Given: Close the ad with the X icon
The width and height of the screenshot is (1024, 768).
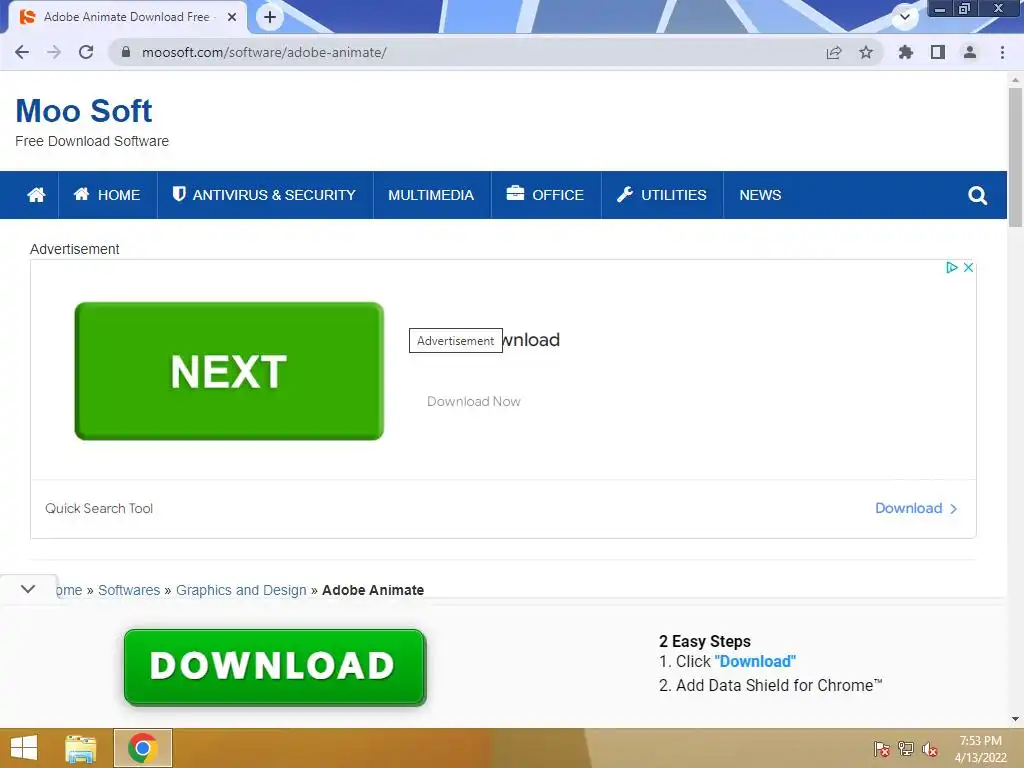Looking at the screenshot, I should pyautogui.click(x=968, y=268).
